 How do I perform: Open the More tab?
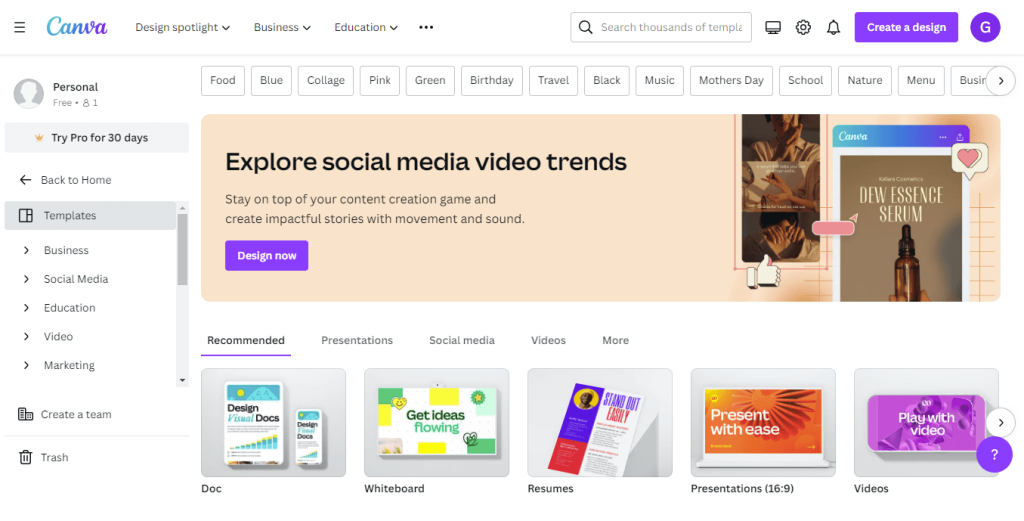pos(615,340)
